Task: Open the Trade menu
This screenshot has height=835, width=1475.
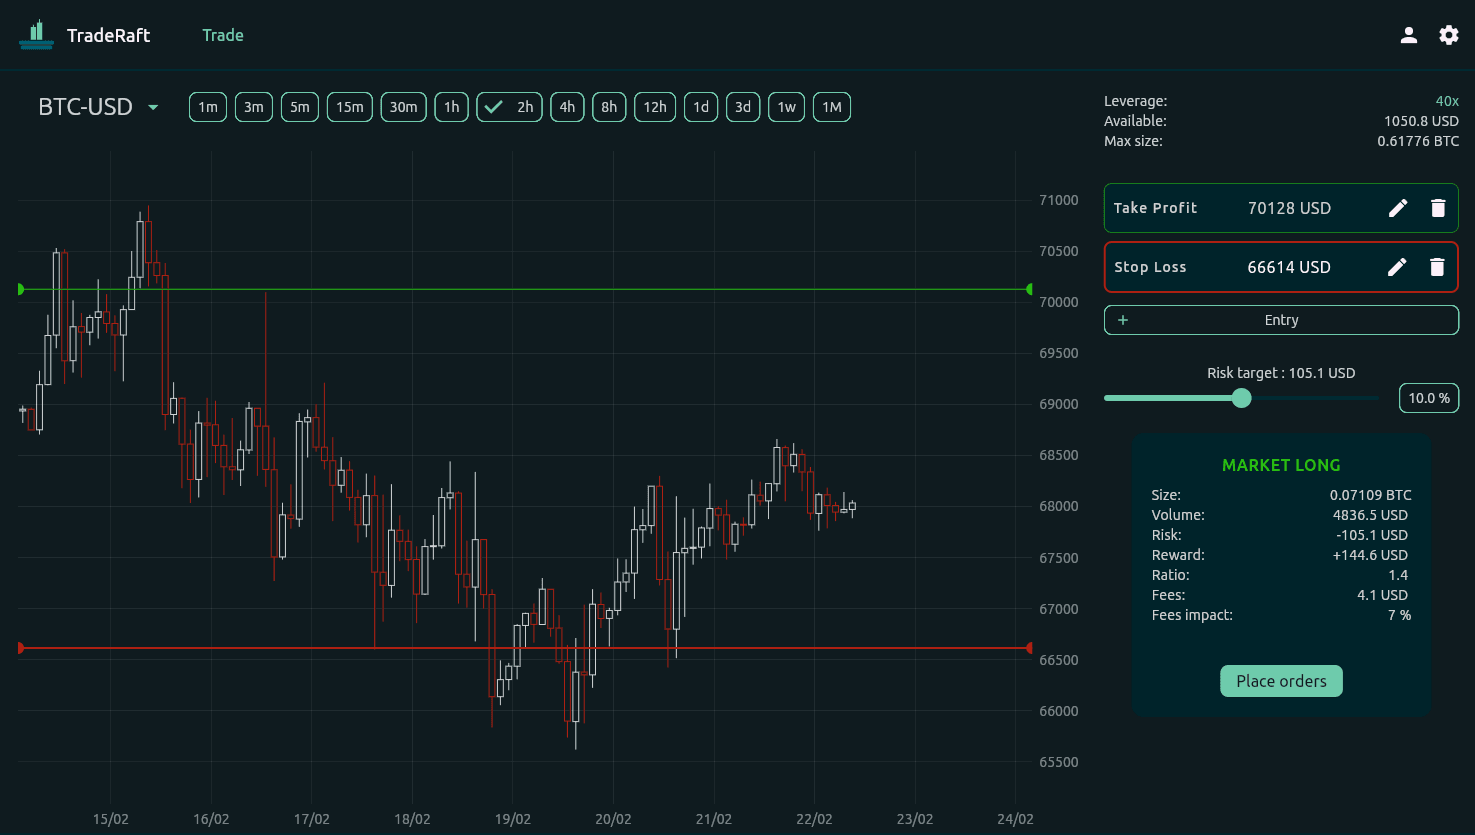Action: pyautogui.click(x=222, y=34)
